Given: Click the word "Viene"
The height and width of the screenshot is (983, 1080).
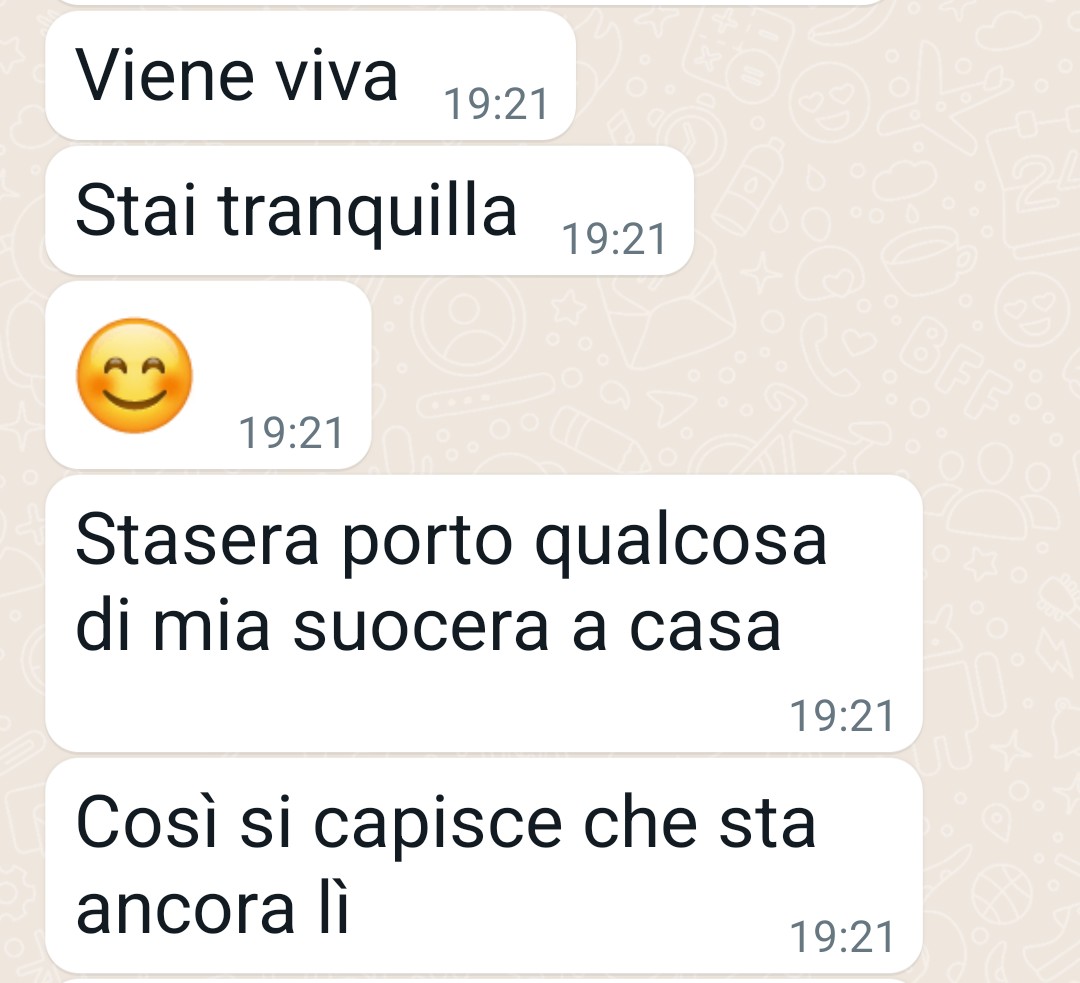Looking at the screenshot, I should [x=165, y=76].
